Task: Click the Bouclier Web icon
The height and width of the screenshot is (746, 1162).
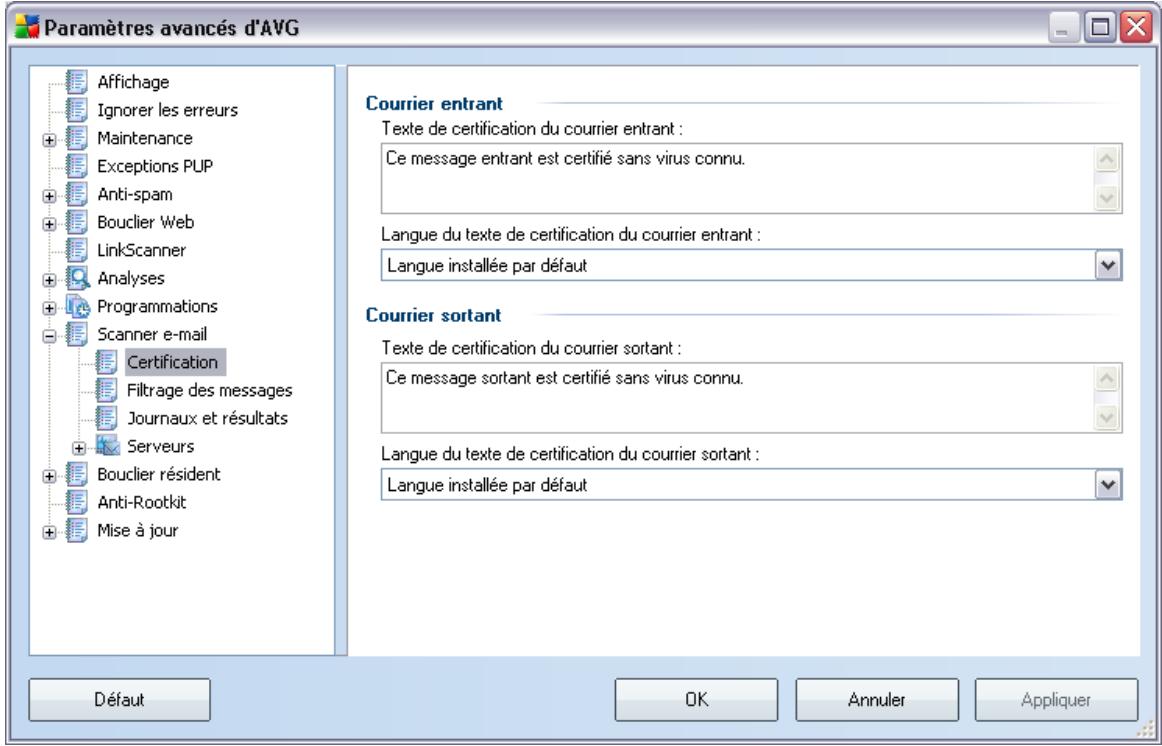Action: [77, 222]
